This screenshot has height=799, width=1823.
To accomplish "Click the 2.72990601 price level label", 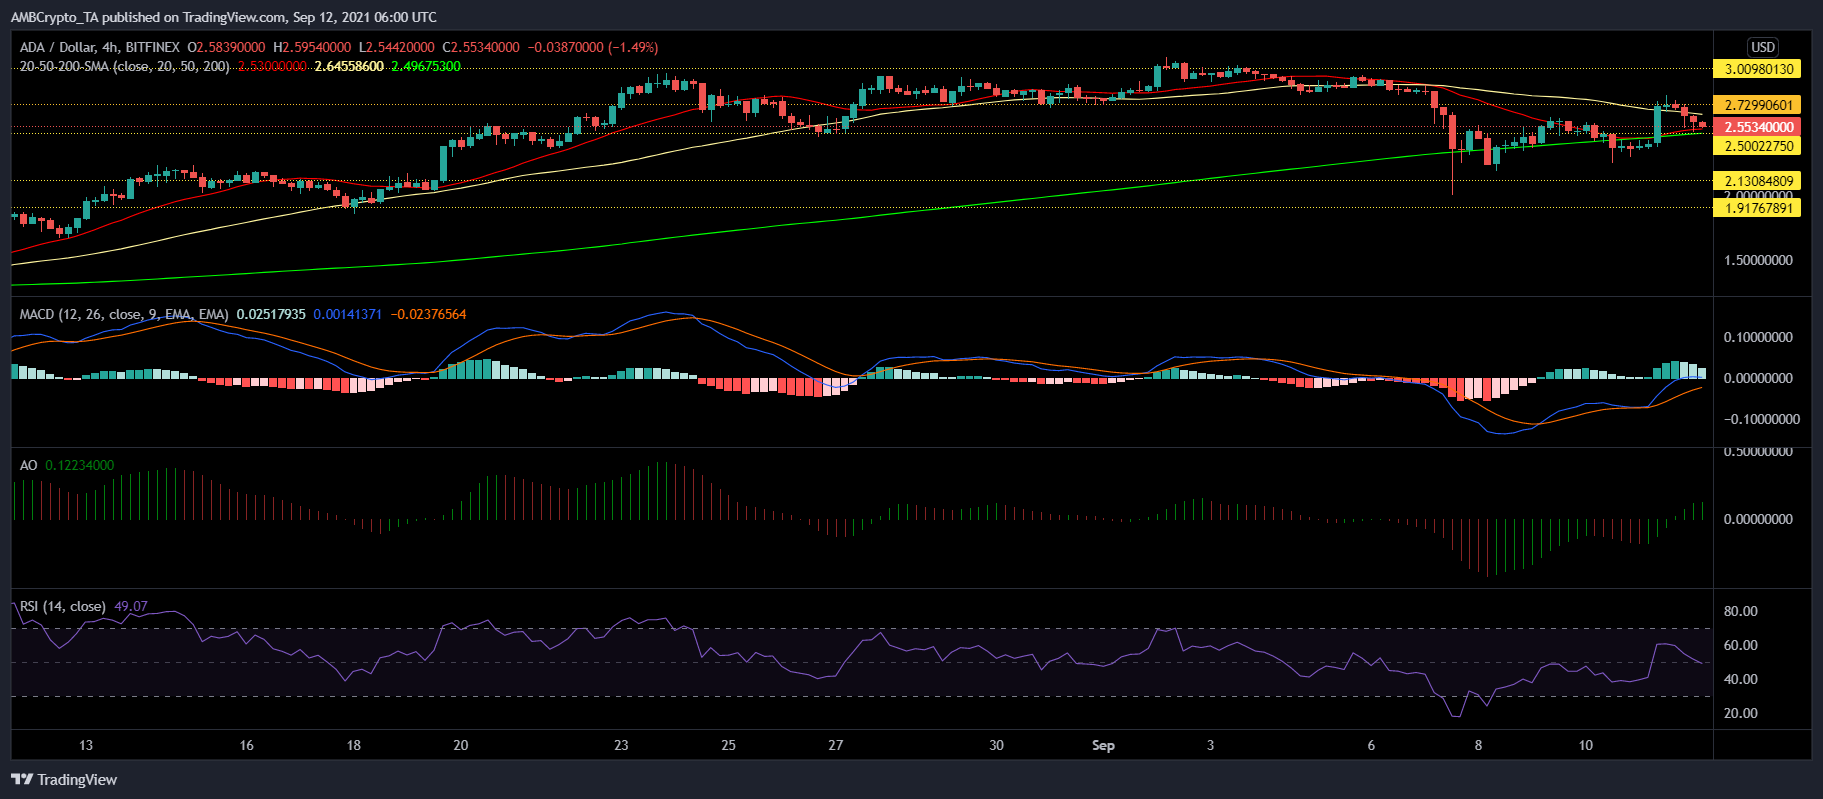I will pyautogui.click(x=1758, y=105).
